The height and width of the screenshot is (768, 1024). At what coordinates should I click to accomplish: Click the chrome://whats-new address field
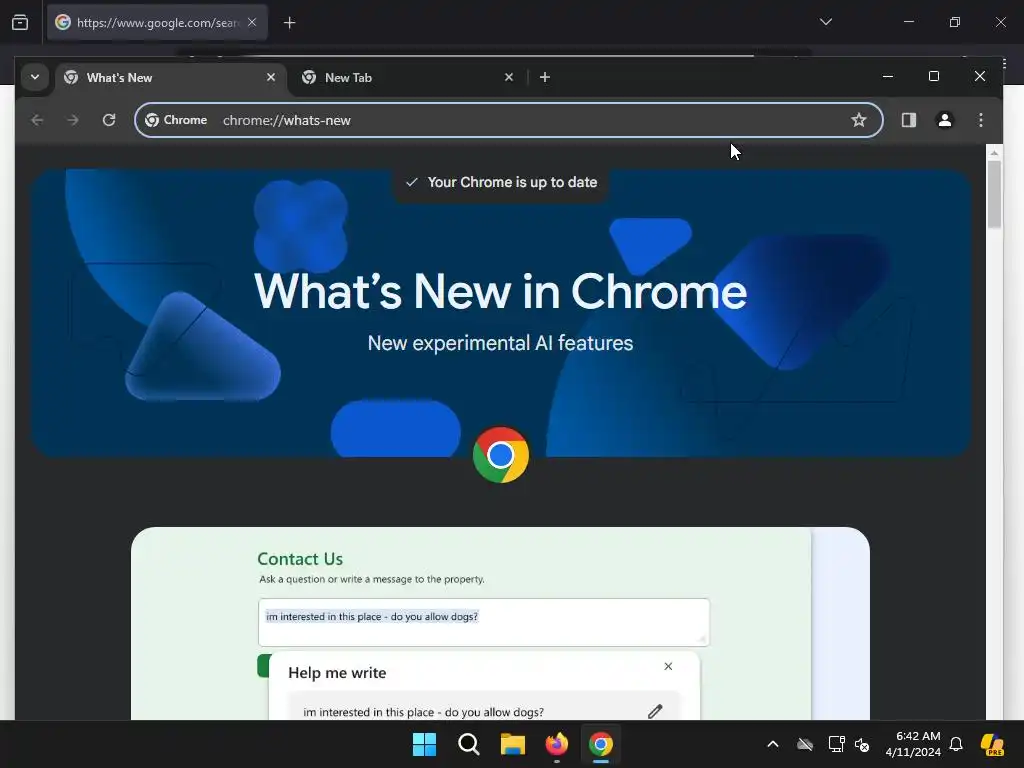point(509,120)
